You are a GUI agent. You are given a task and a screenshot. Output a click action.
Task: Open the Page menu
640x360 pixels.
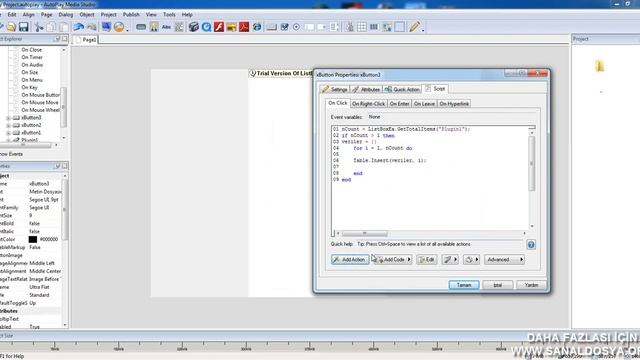[x=46, y=14]
